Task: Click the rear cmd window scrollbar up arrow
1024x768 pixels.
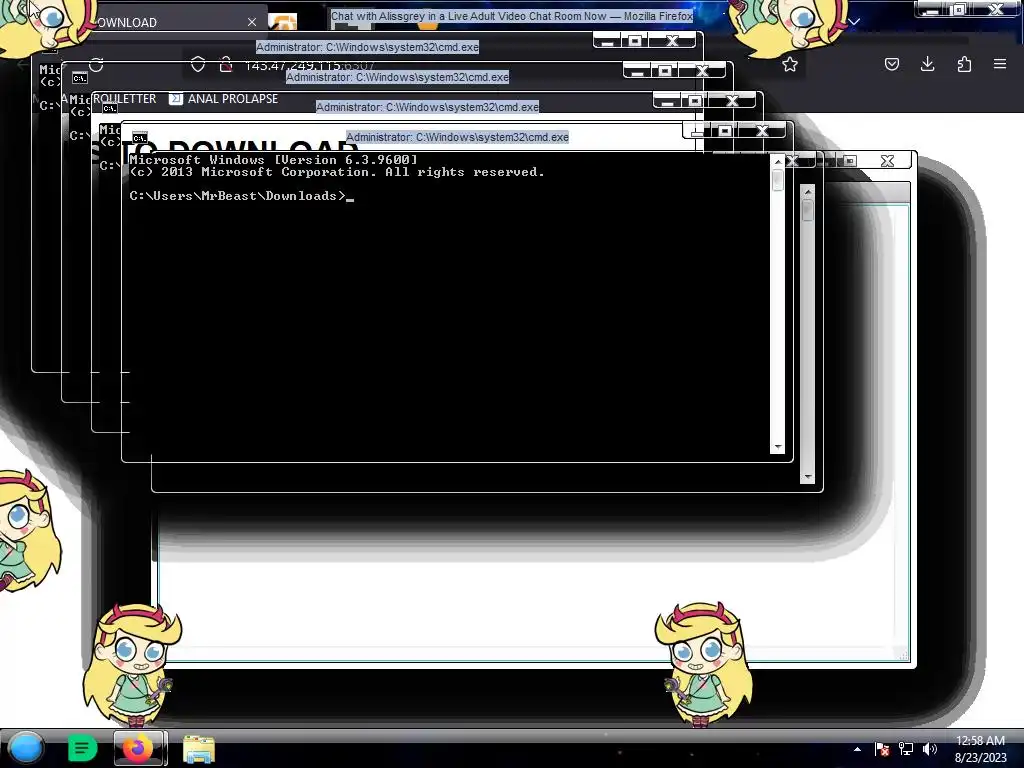Action: (808, 191)
